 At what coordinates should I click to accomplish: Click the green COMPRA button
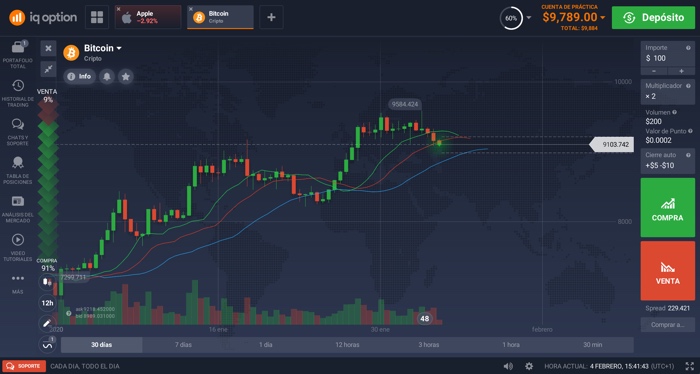(667, 208)
